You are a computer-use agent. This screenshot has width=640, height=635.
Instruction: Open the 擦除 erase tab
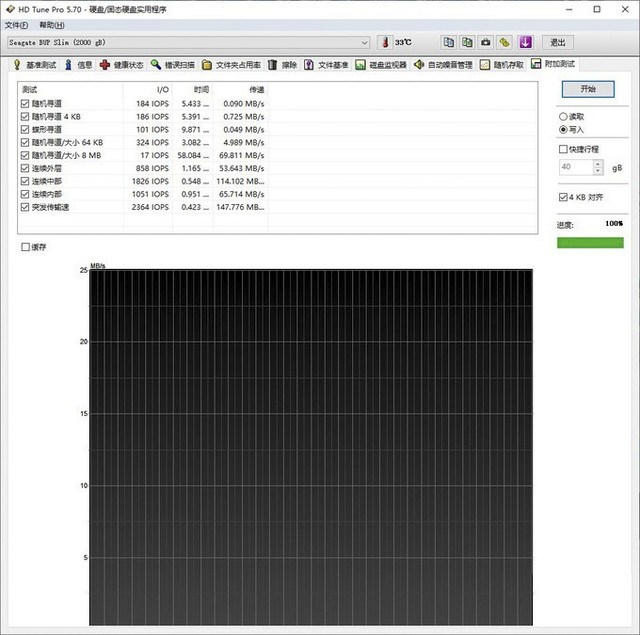click(282, 65)
